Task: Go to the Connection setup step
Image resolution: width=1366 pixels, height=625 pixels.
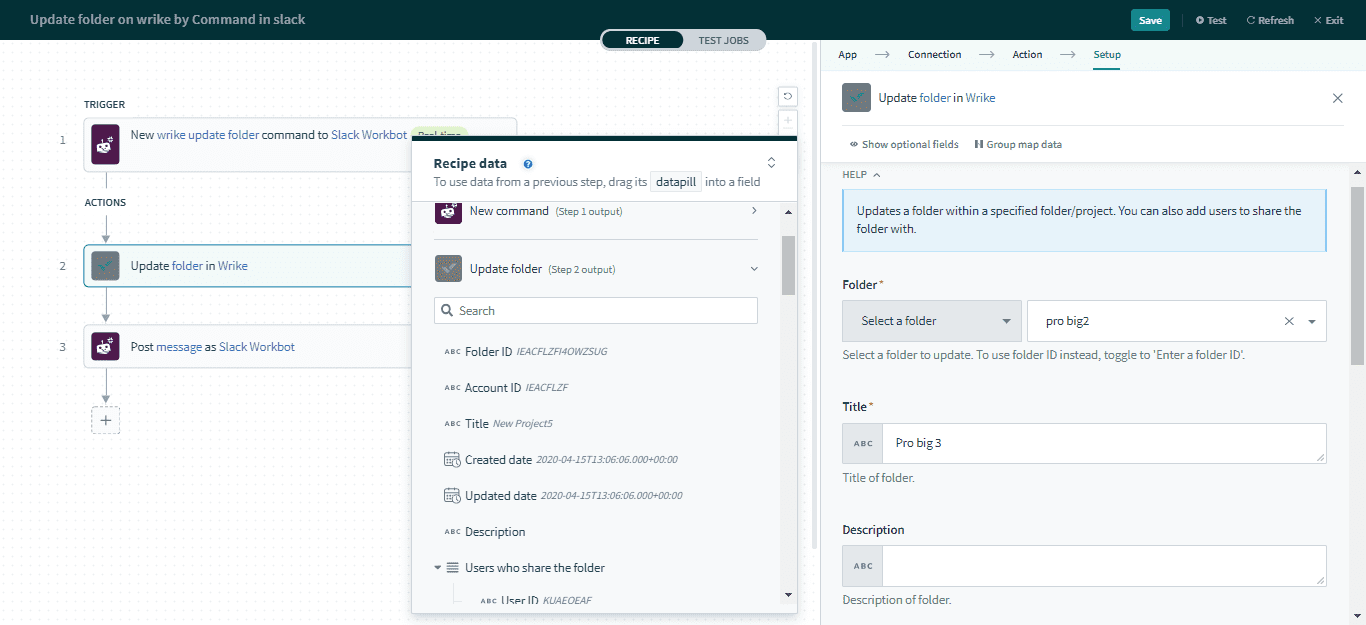Action: coord(934,55)
